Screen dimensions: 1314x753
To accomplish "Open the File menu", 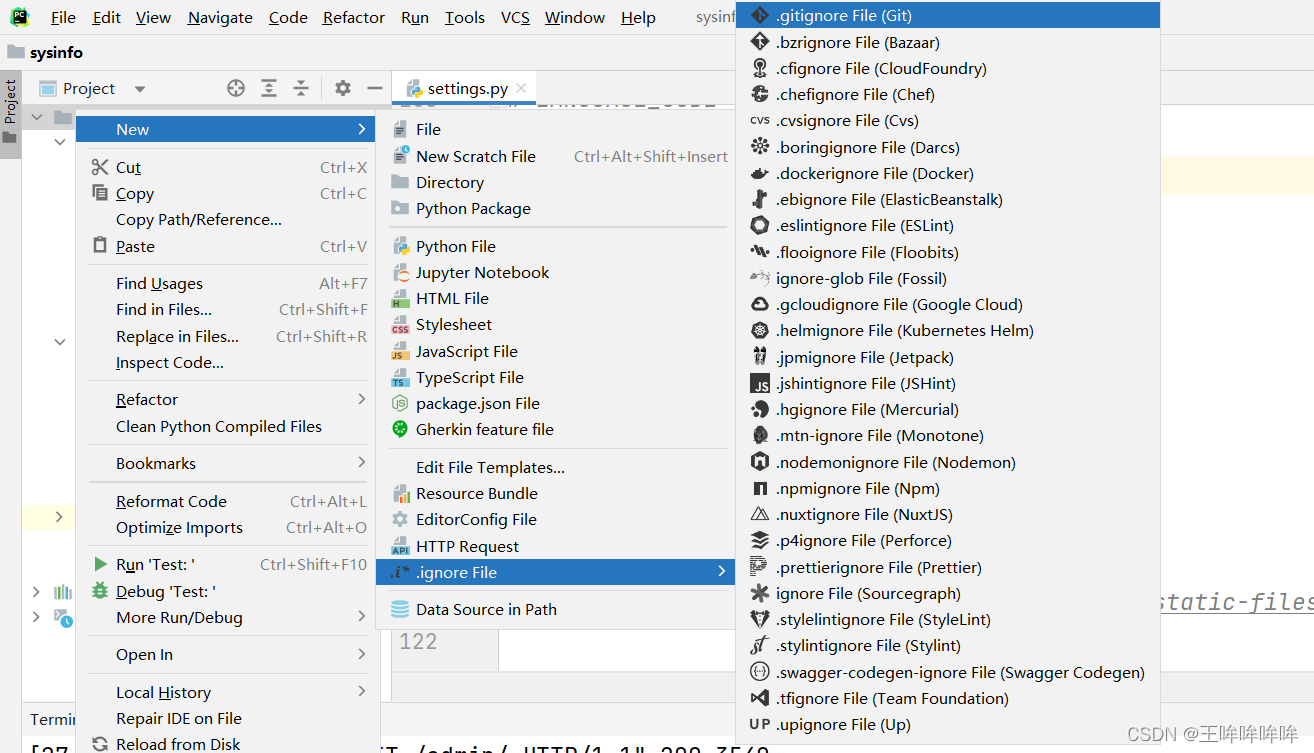I will [63, 17].
